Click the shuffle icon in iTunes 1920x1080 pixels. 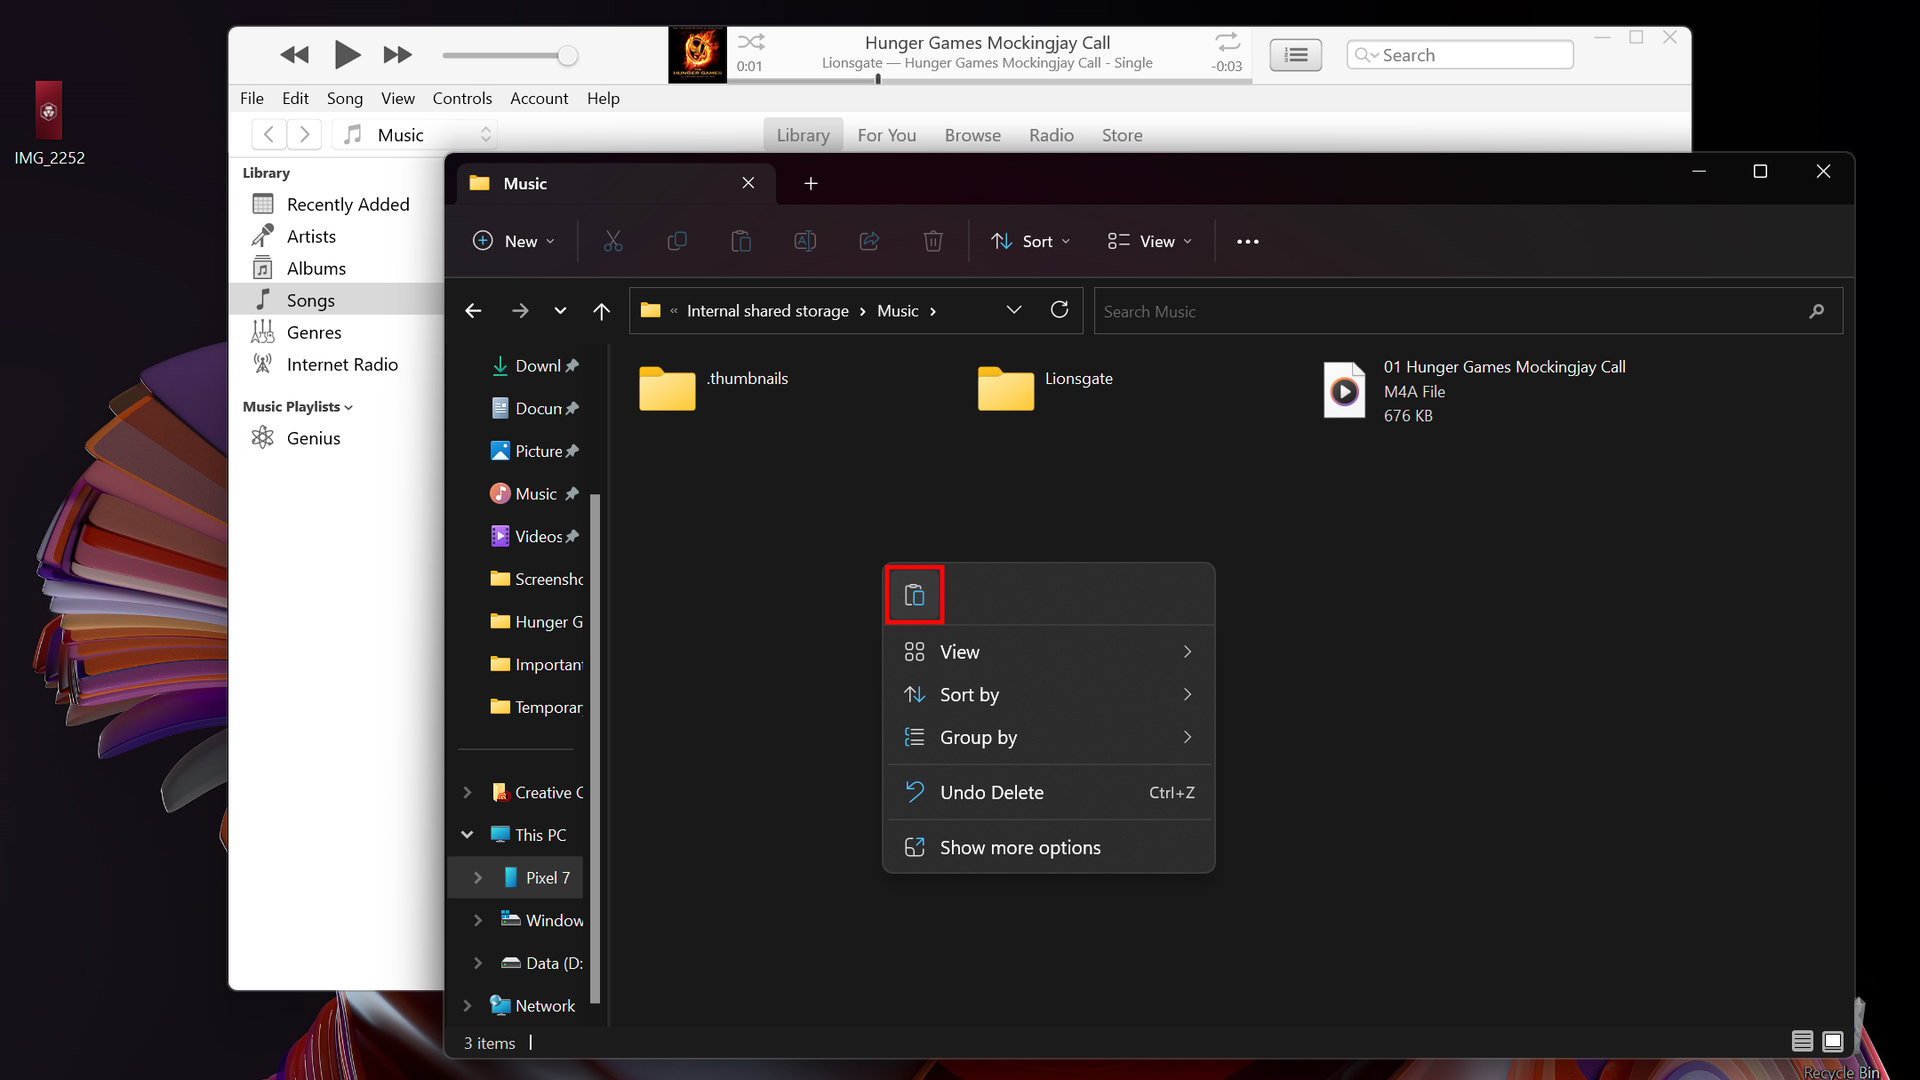[751, 42]
